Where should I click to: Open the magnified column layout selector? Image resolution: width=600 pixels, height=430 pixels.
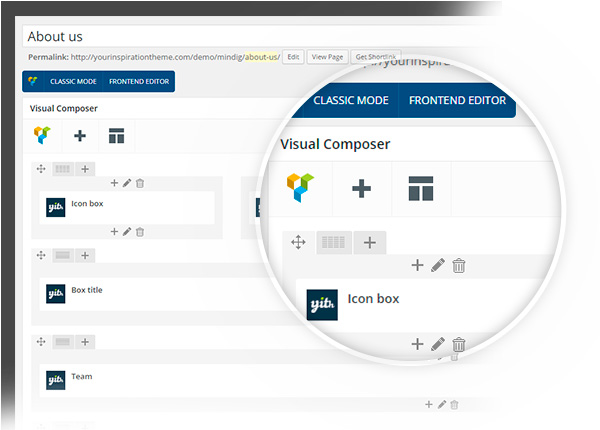(334, 242)
